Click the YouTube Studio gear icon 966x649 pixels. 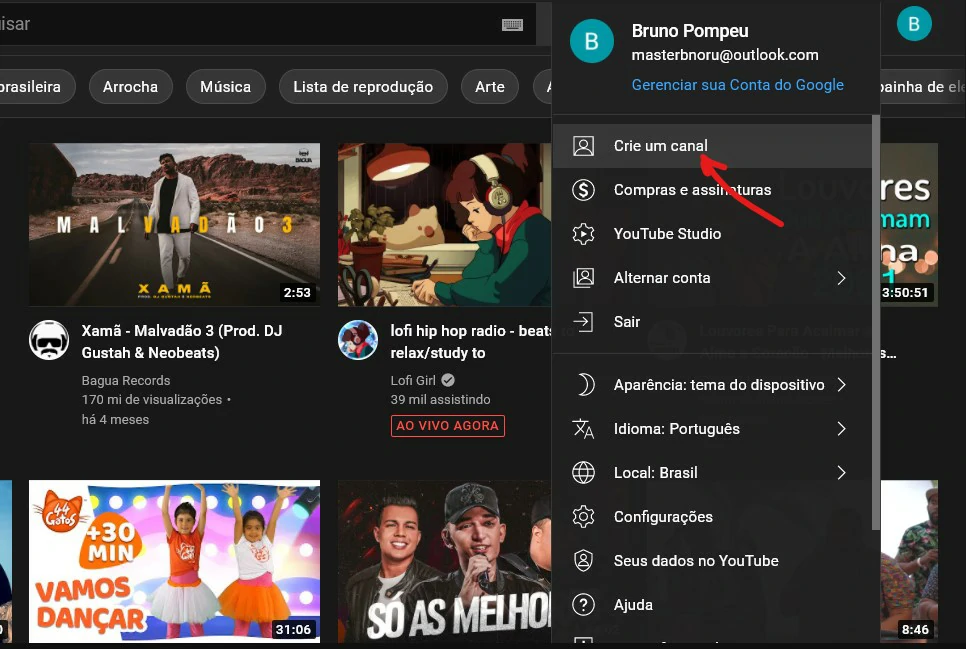[x=583, y=234]
